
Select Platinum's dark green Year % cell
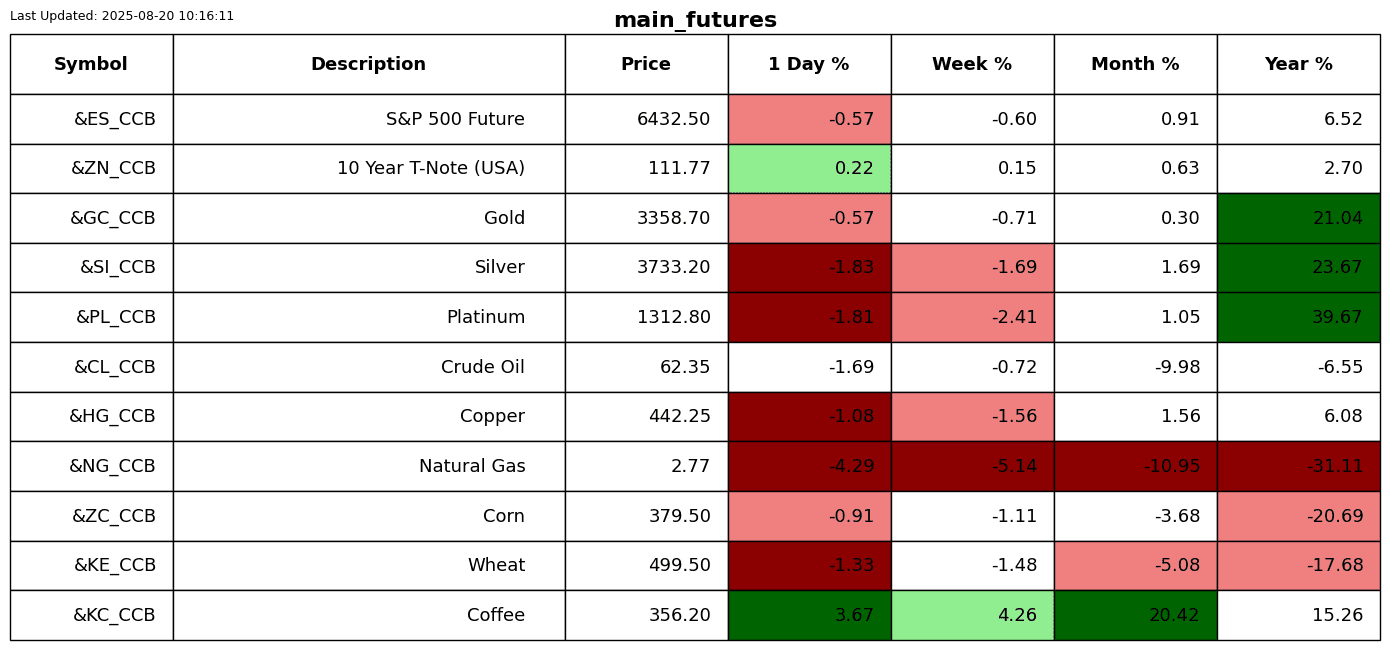1298,317
